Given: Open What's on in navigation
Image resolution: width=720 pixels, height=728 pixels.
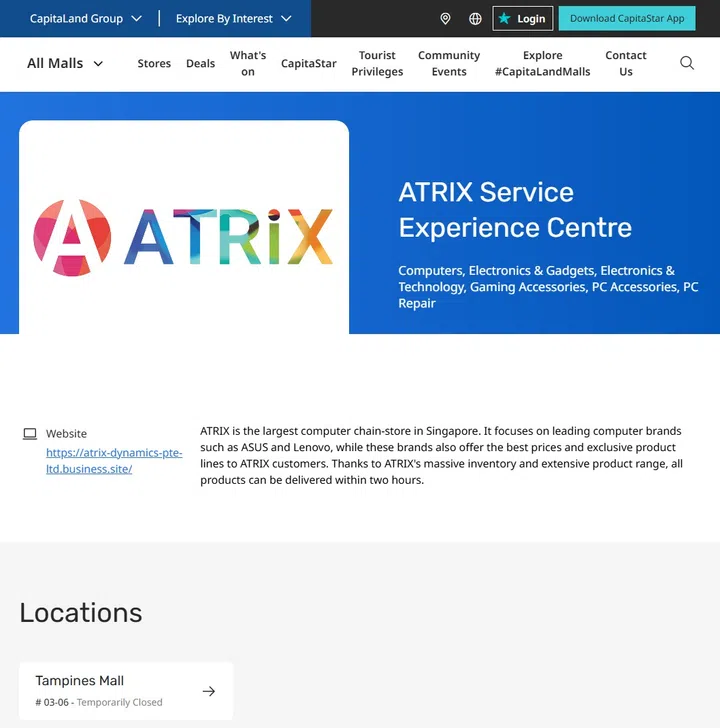Looking at the screenshot, I should tap(248, 63).
